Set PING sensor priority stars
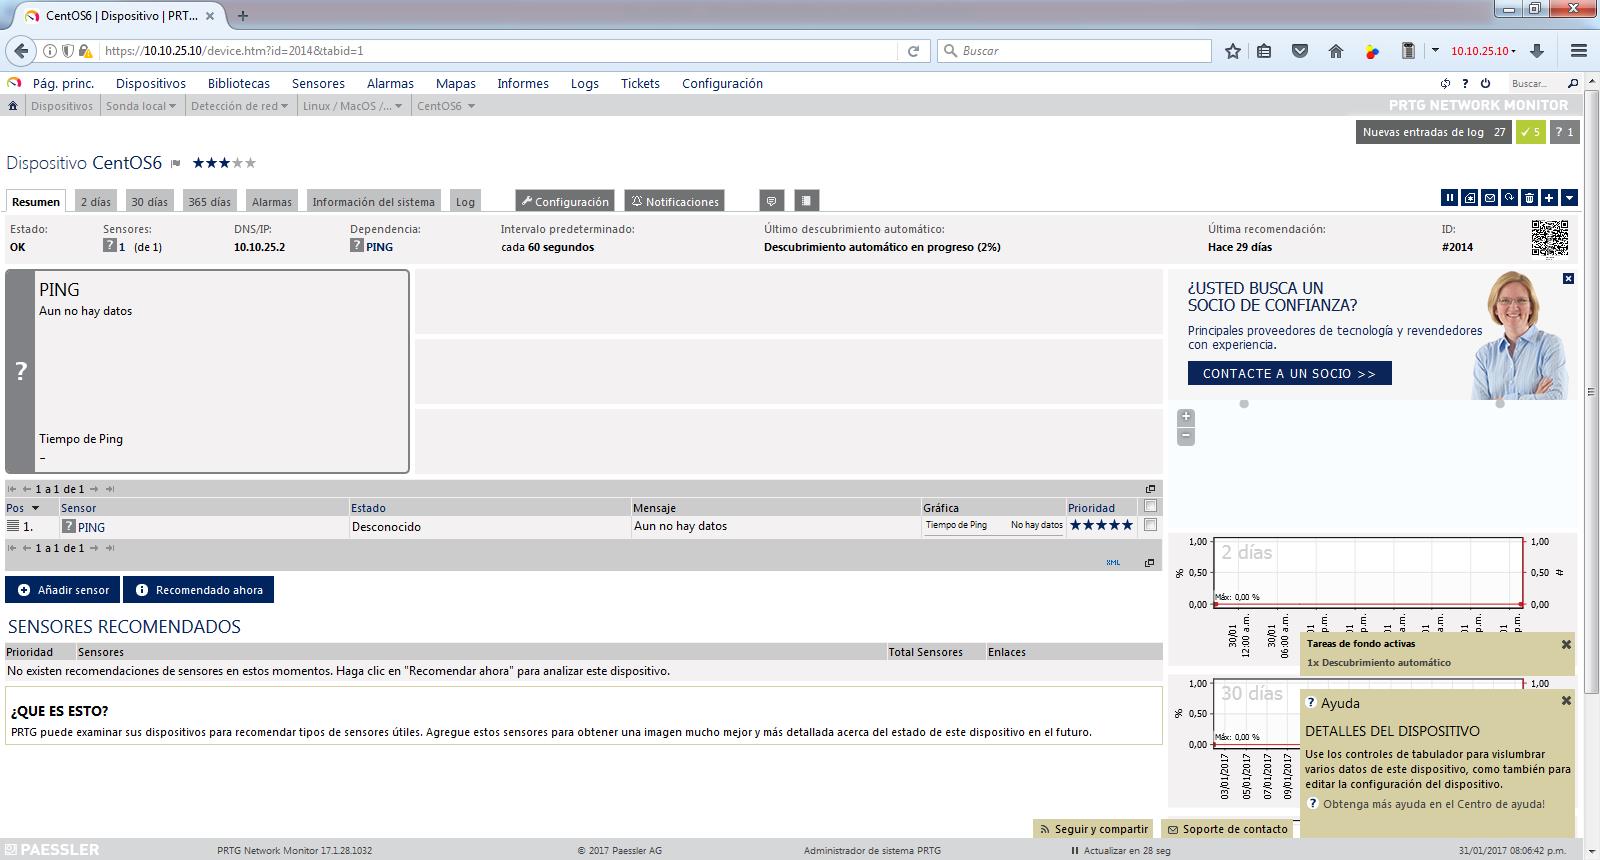Screen dimensions: 1600x860 tap(1101, 525)
